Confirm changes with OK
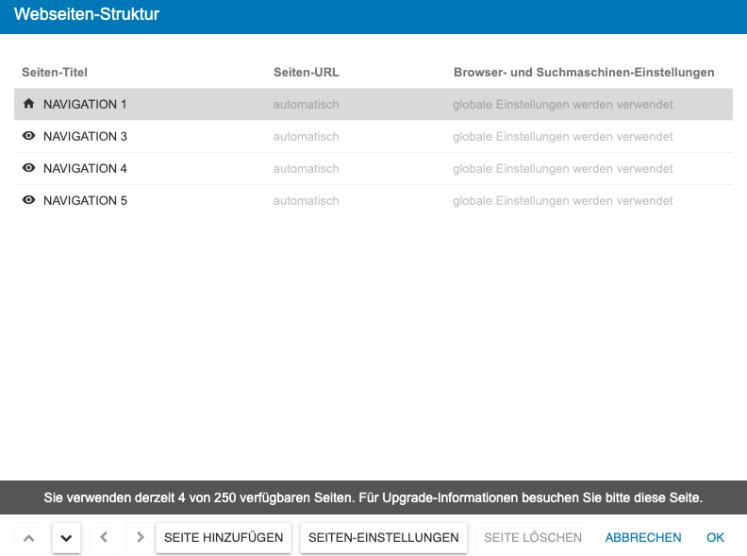The width and height of the screenshot is (747, 556). coord(715,538)
